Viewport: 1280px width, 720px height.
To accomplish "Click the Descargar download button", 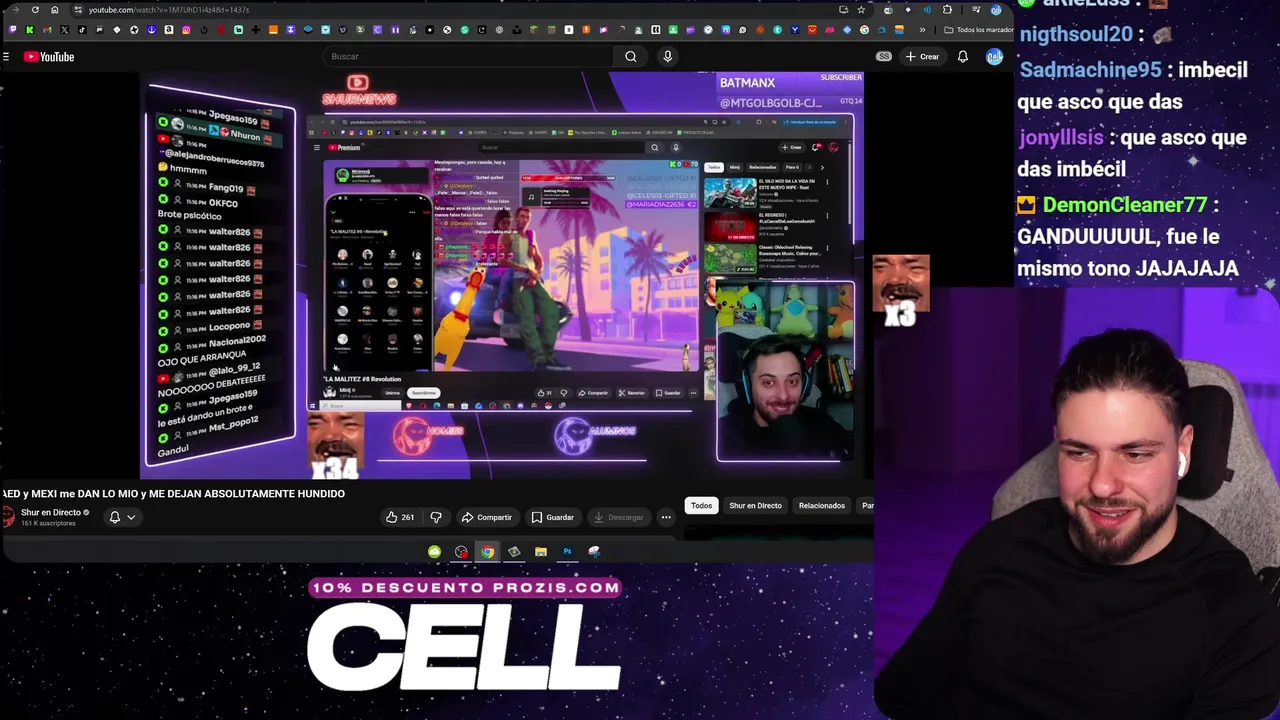I will pyautogui.click(x=618, y=517).
